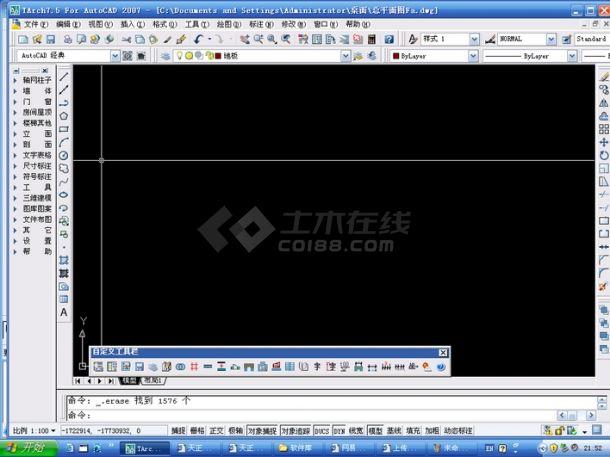The image size is (610, 457).
Task: Click the New file icon
Action: 23,39
